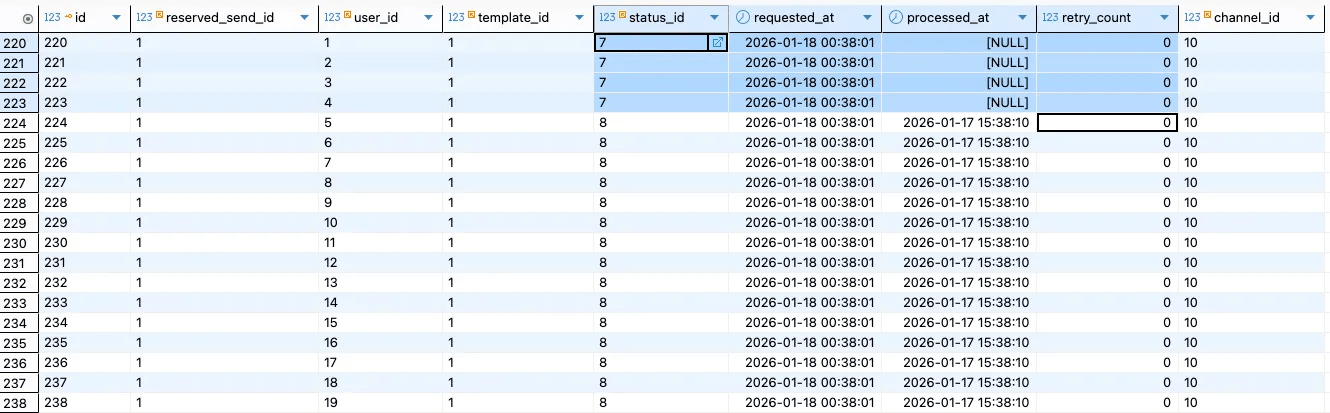Select the row header numbered 224
The height and width of the screenshot is (413, 1330).
(x=15, y=123)
